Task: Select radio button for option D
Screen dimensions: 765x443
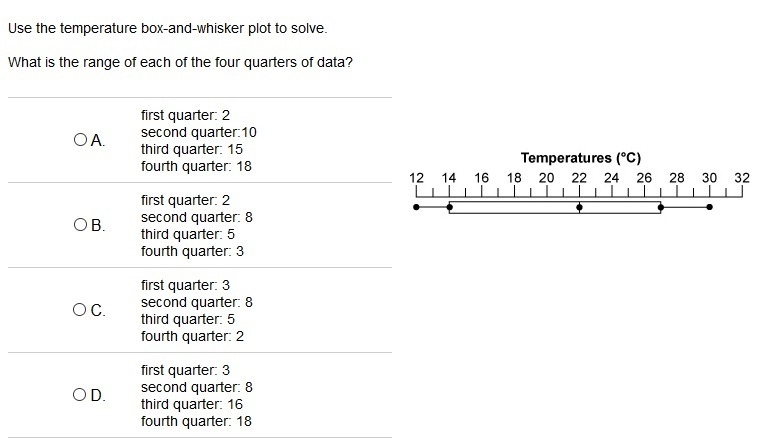Action: pyautogui.click(x=80, y=395)
